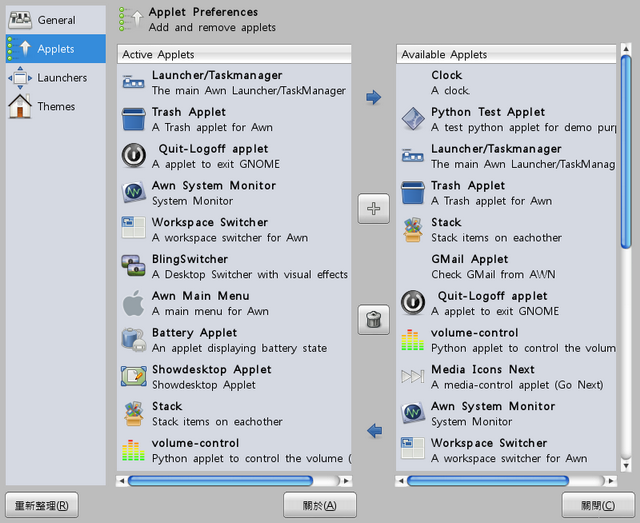
Task: Select the Media Icons Next icon
Action: 413,376
